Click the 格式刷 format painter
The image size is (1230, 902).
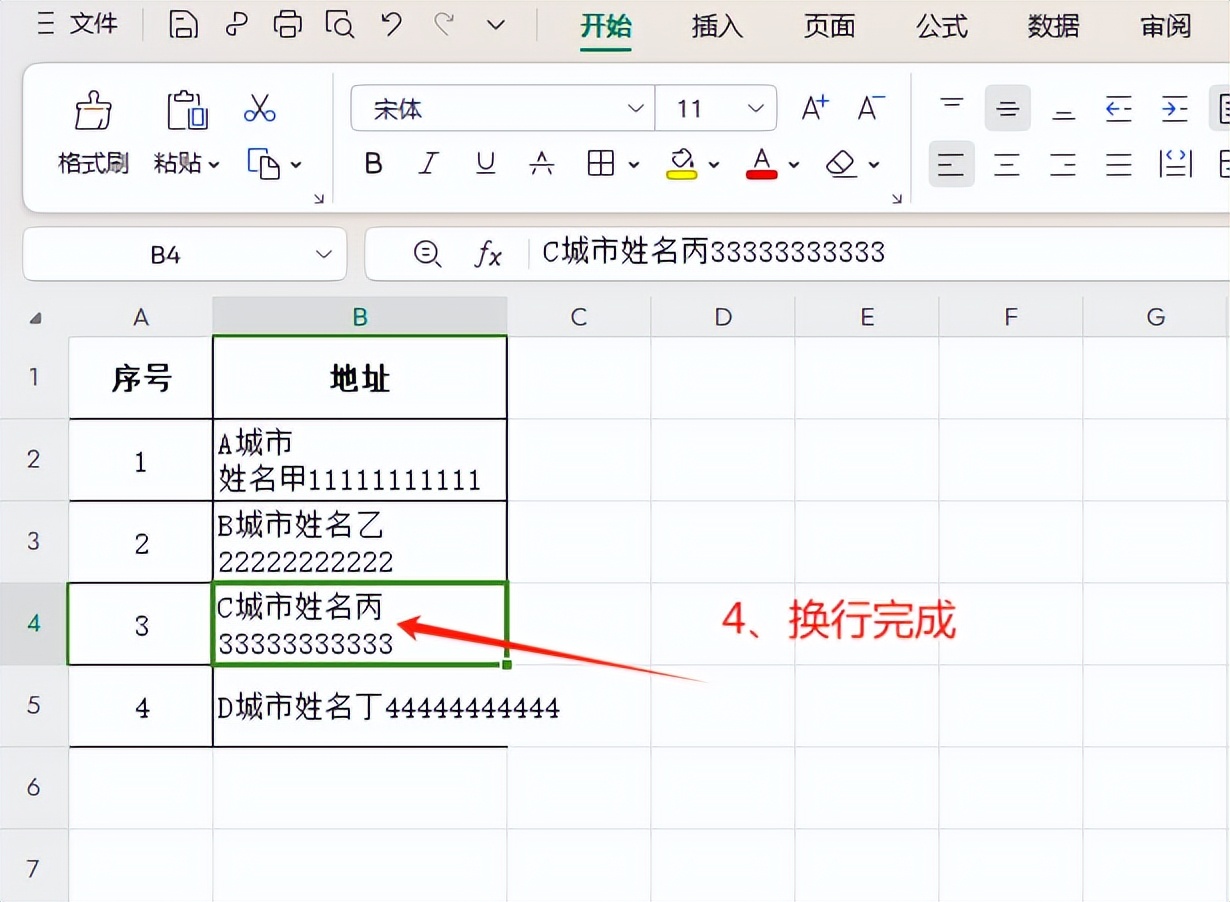[x=93, y=133]
